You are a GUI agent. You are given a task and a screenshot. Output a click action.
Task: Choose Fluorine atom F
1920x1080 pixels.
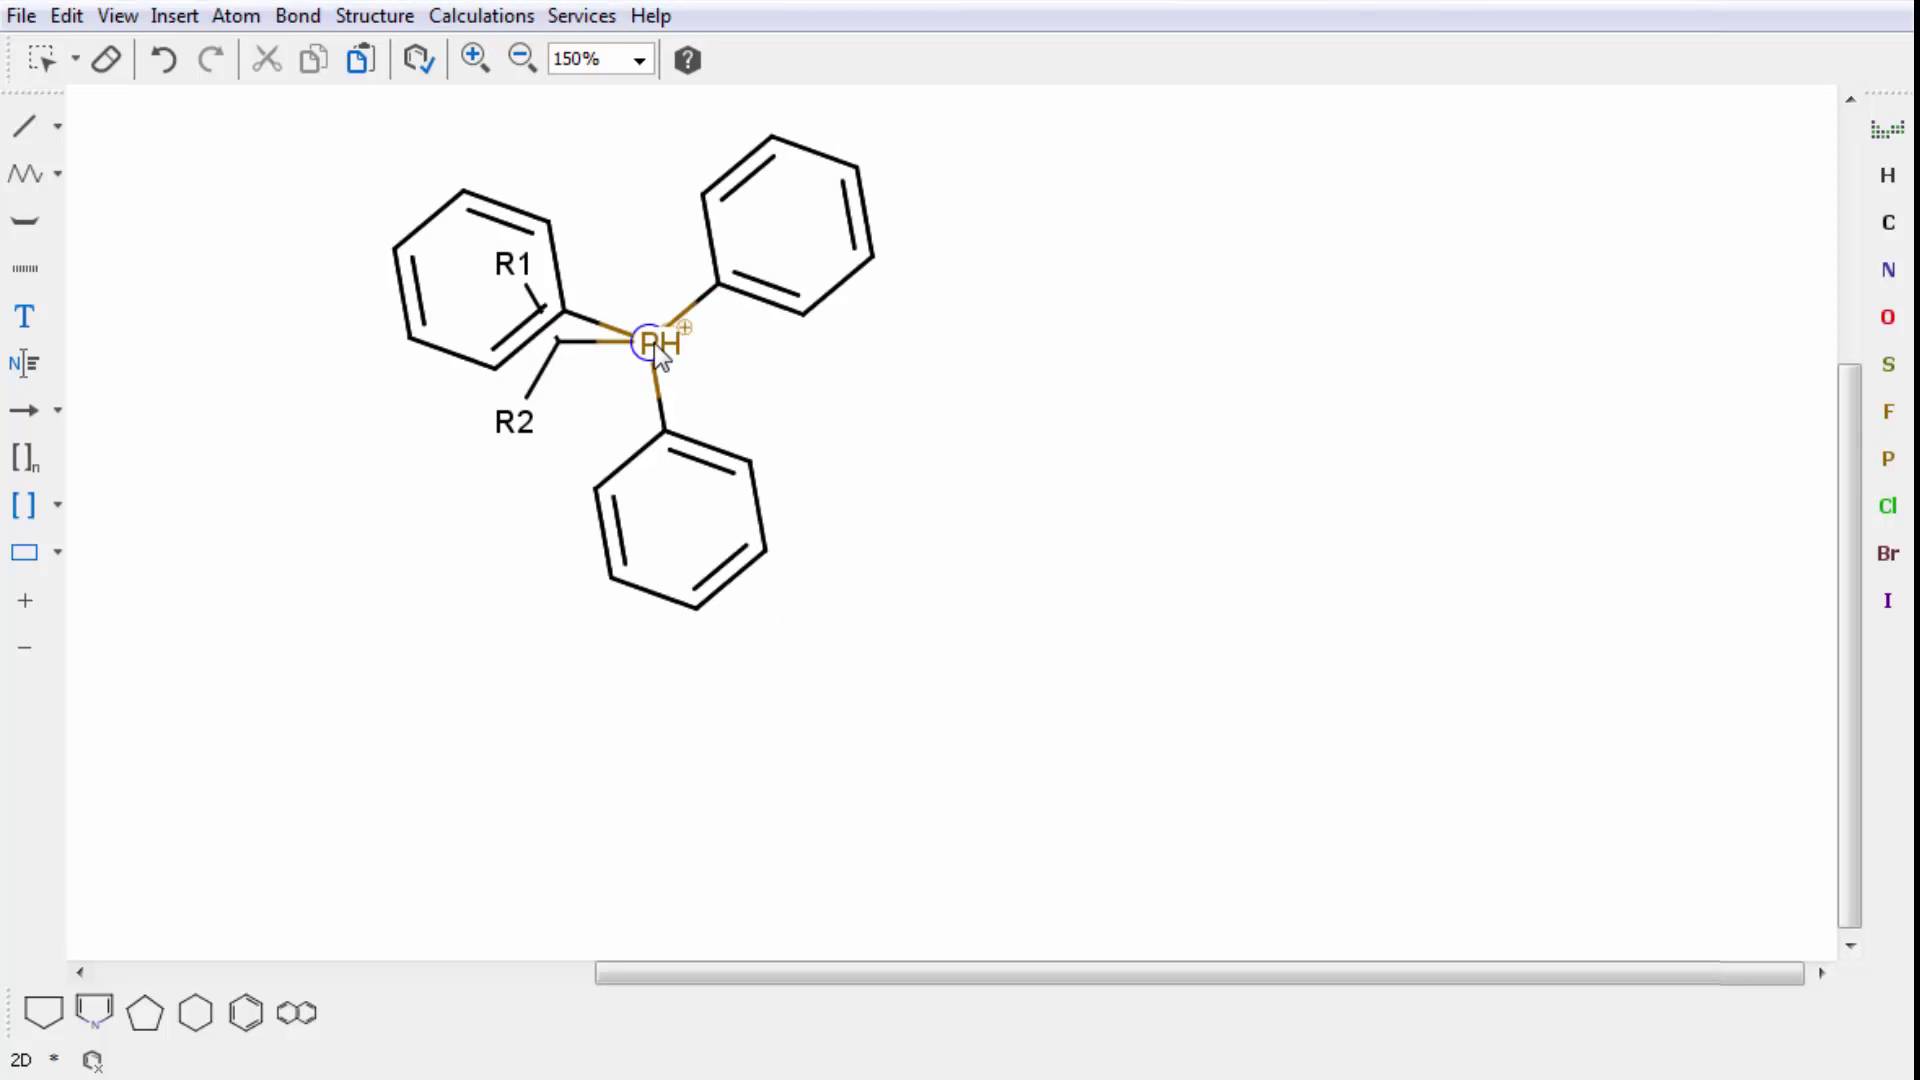click(1888, 411)
